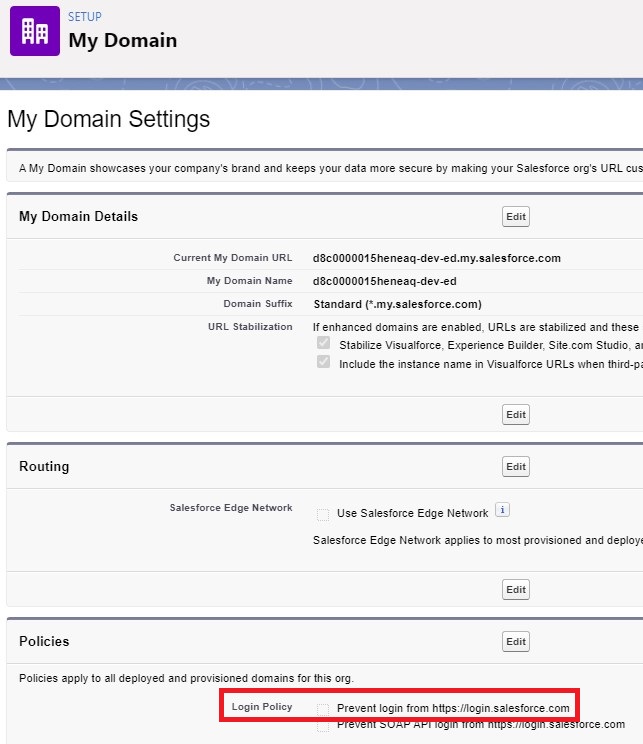The width and height of the screenshot is (643, 744).
Task: Click Edit button below Salesforce Edge Network text
Action: click(516, 590)
